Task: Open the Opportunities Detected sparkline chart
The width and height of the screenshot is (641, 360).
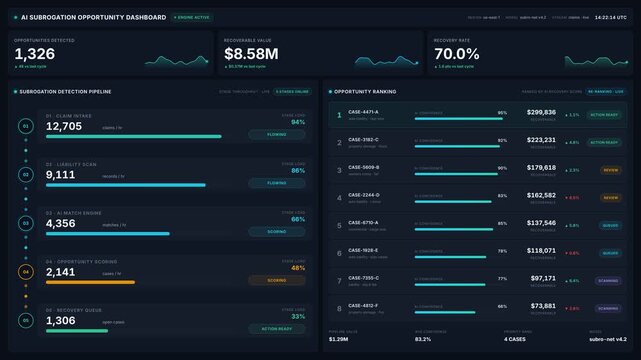Action: click(177, 61)
